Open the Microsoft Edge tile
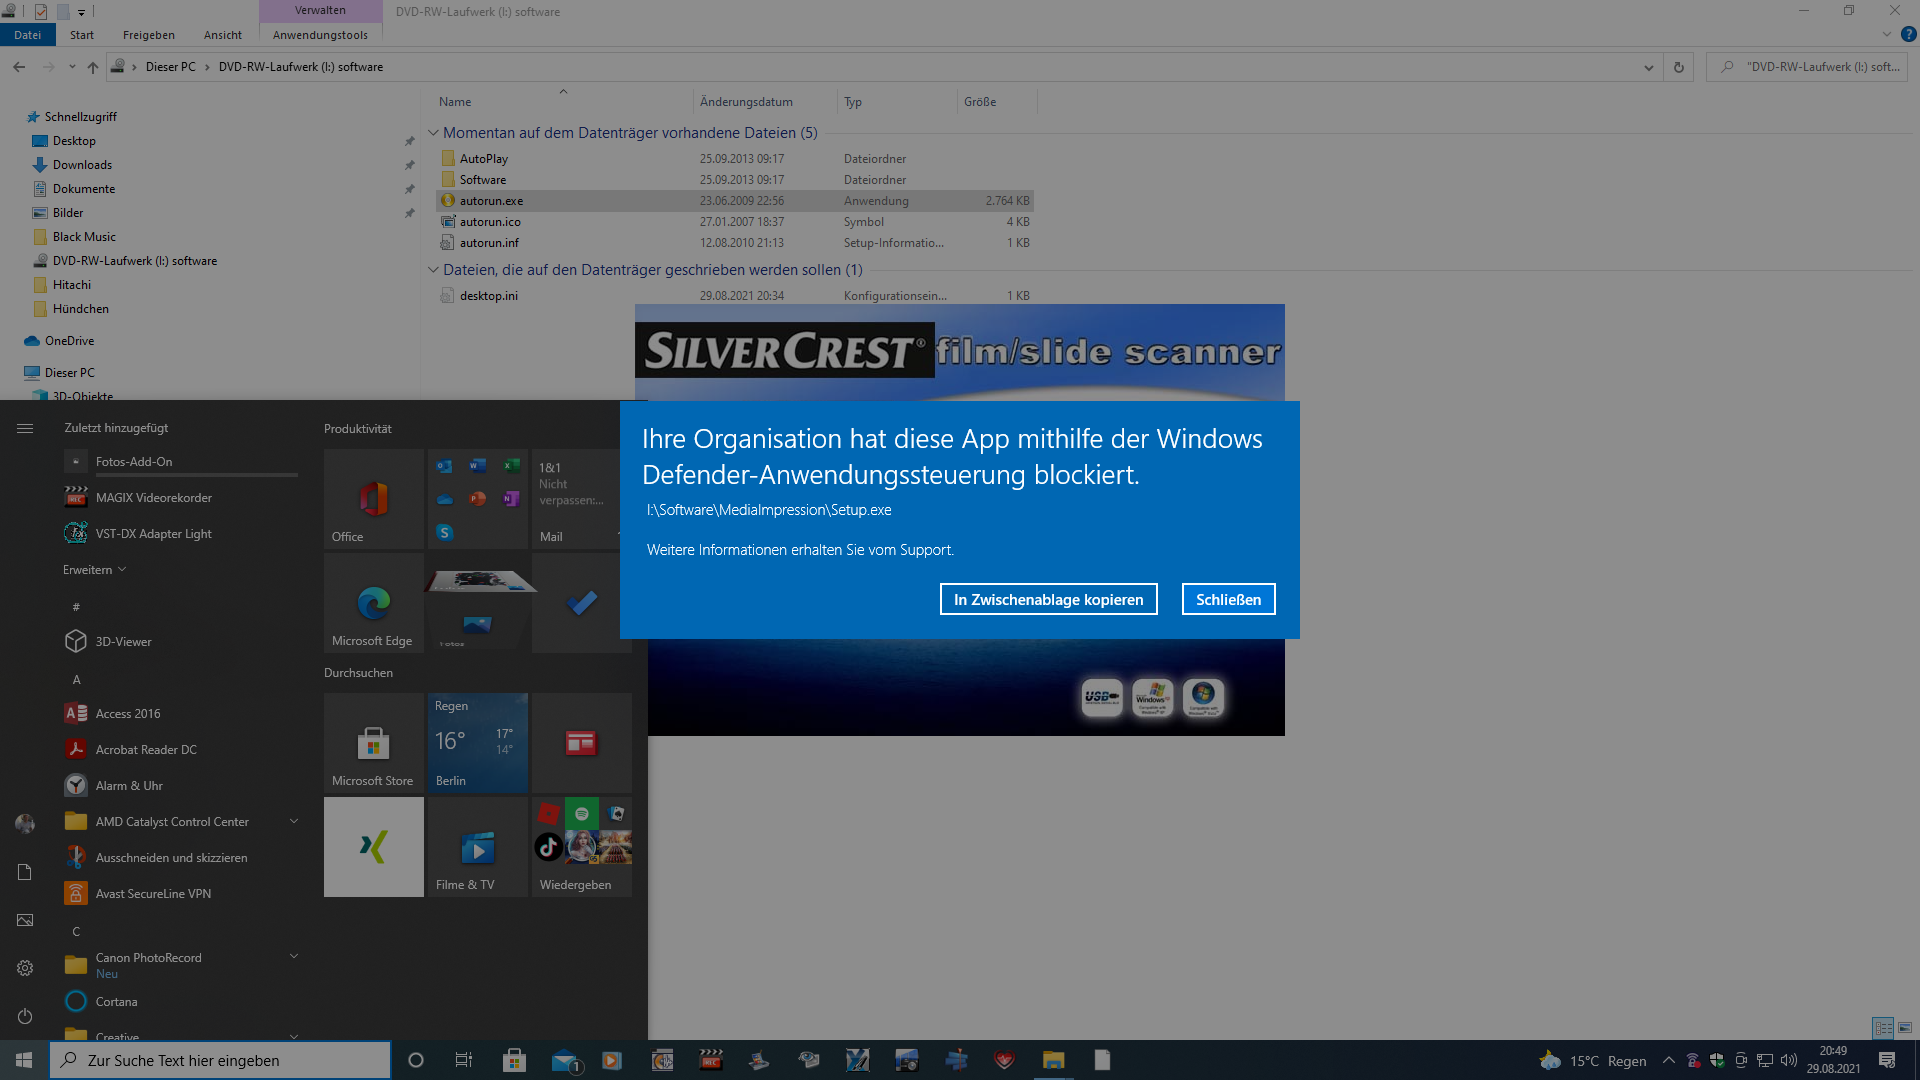Screen dimensions: 1920x1080 coord(374,603)
